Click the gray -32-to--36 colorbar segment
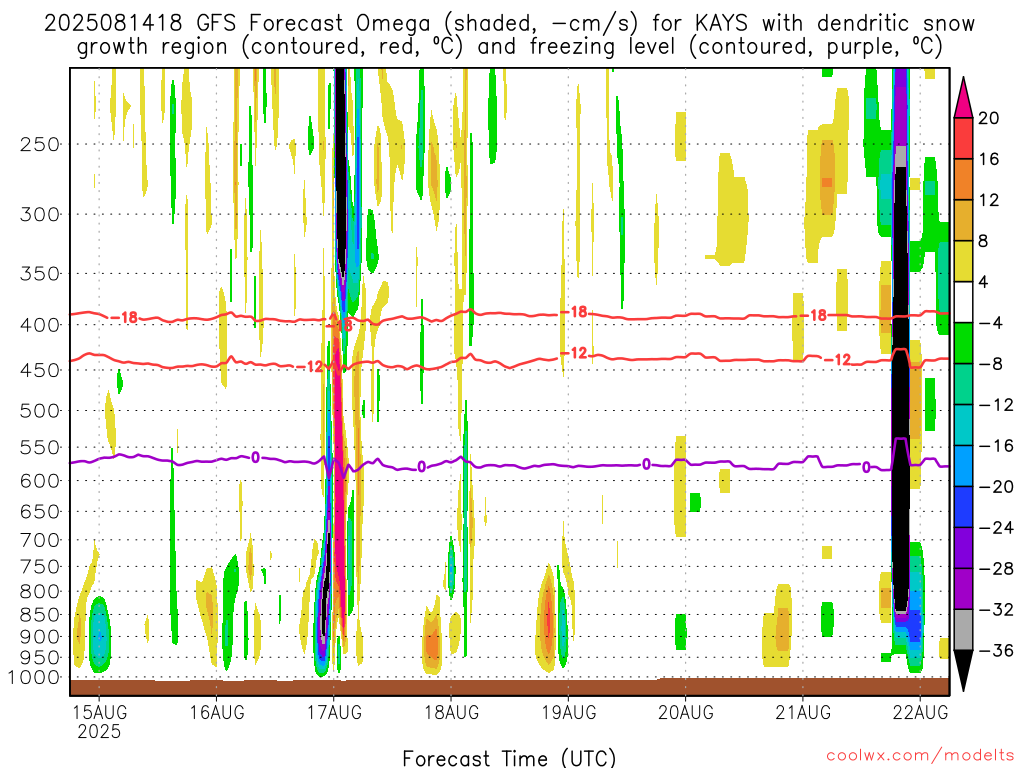 click(963, 630)
